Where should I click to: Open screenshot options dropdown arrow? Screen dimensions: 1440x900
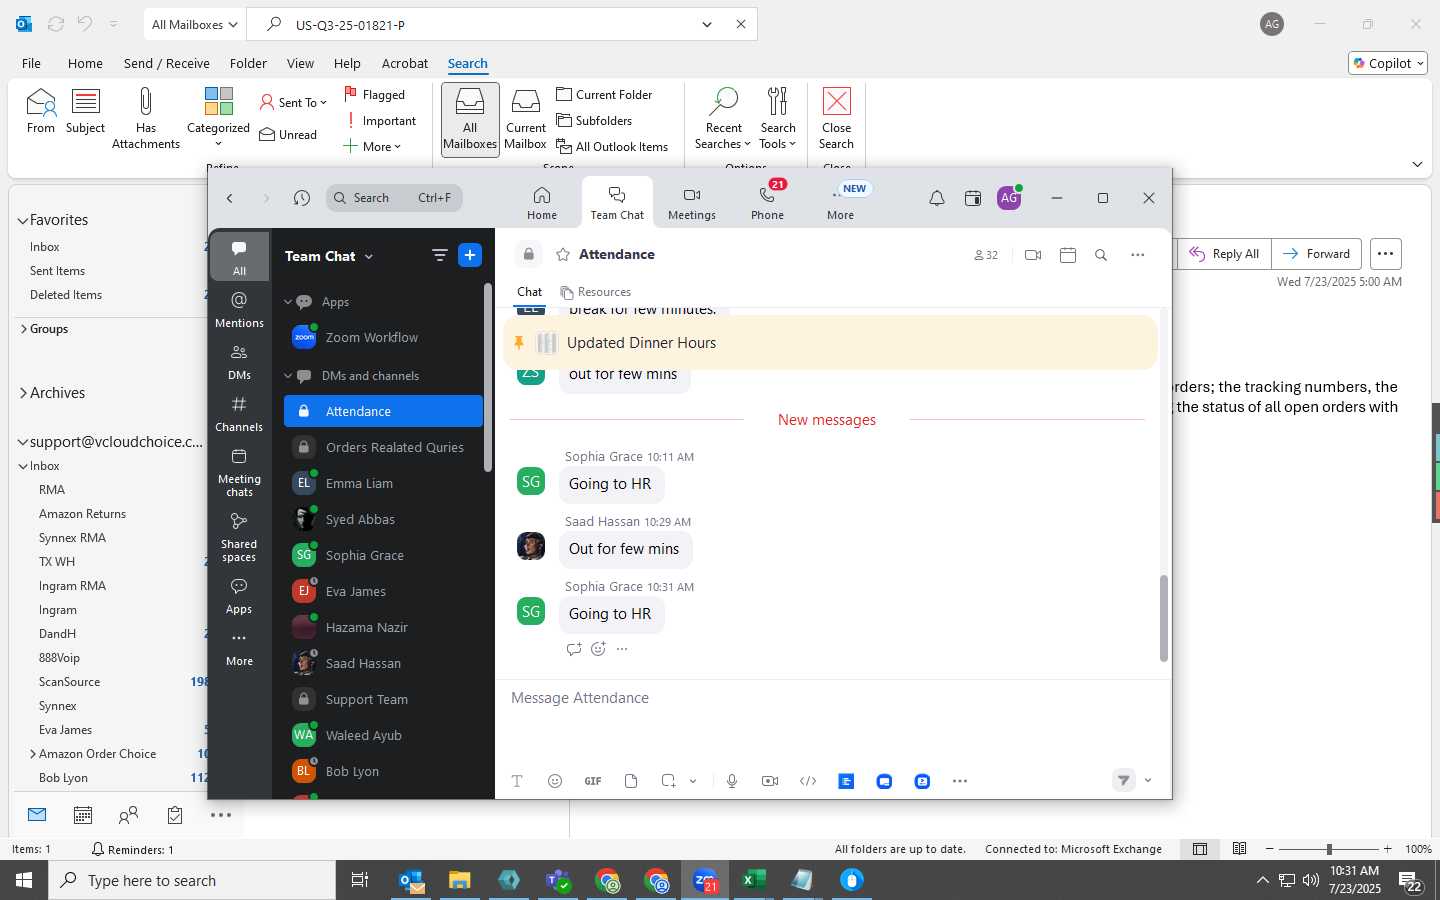[693, 781]
